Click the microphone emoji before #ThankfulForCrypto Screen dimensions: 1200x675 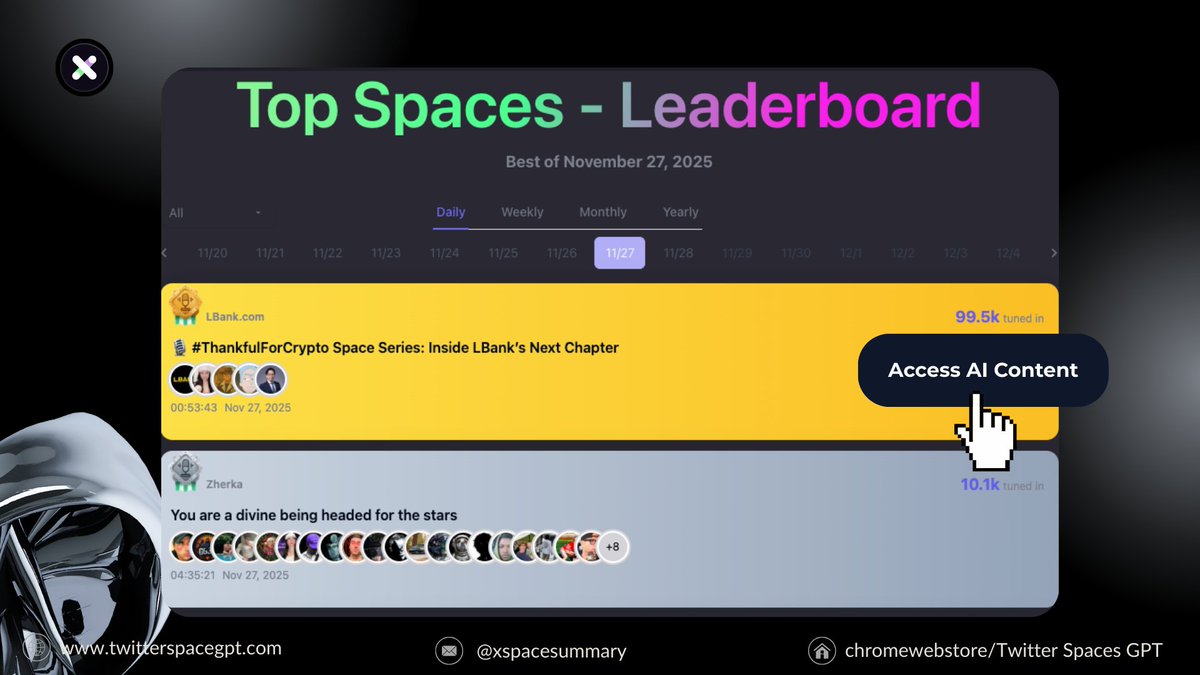[x=180, y=348]
